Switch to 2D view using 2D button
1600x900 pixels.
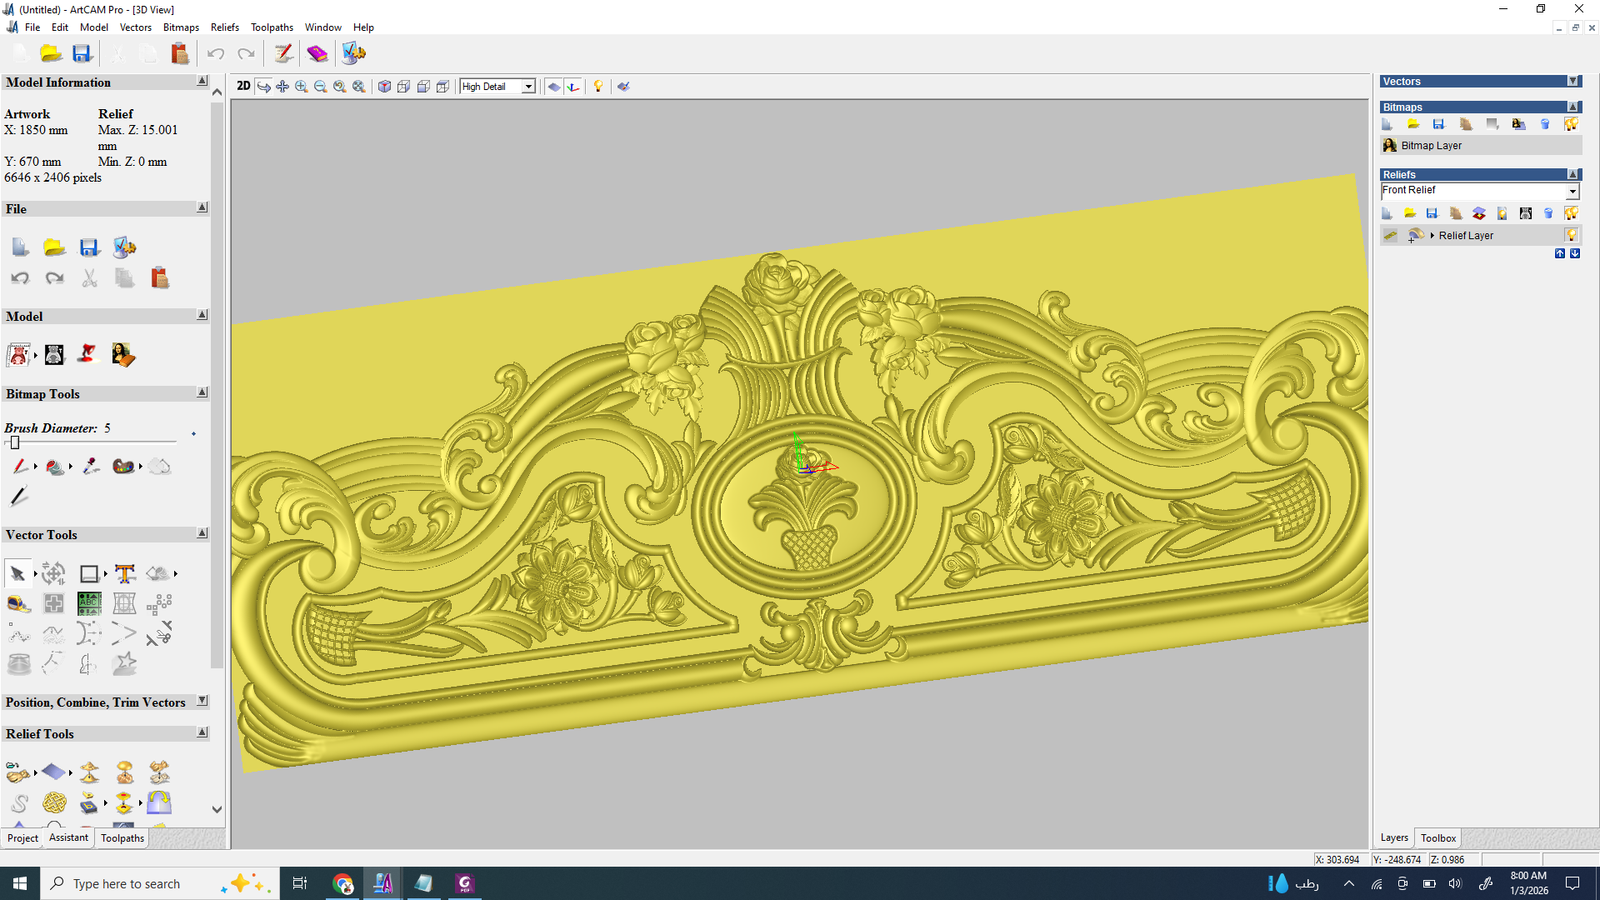point(243,86)
